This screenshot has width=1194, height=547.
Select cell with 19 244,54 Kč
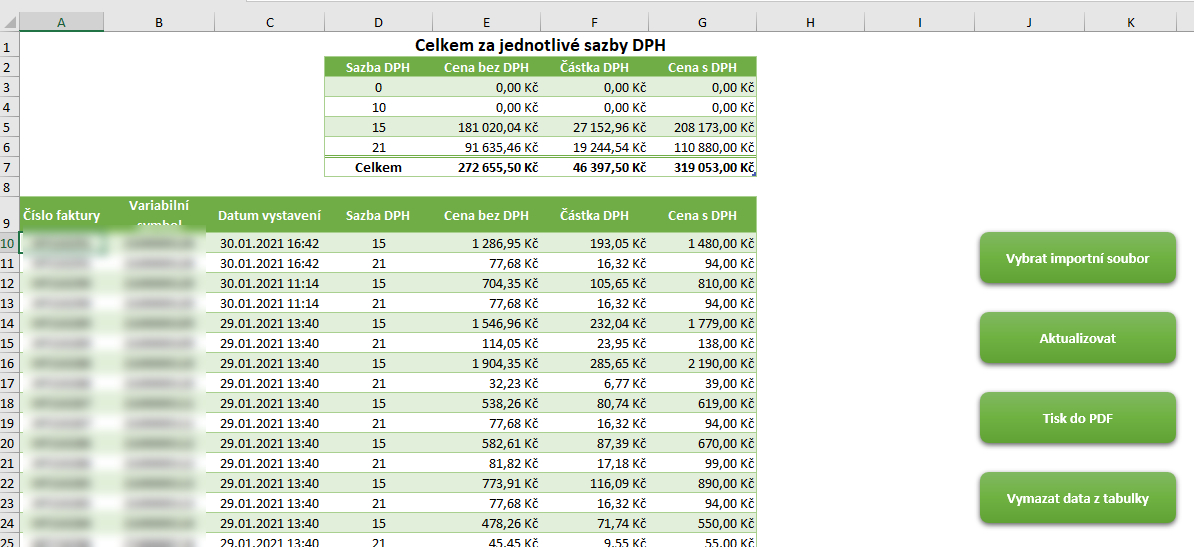point(595,146)
